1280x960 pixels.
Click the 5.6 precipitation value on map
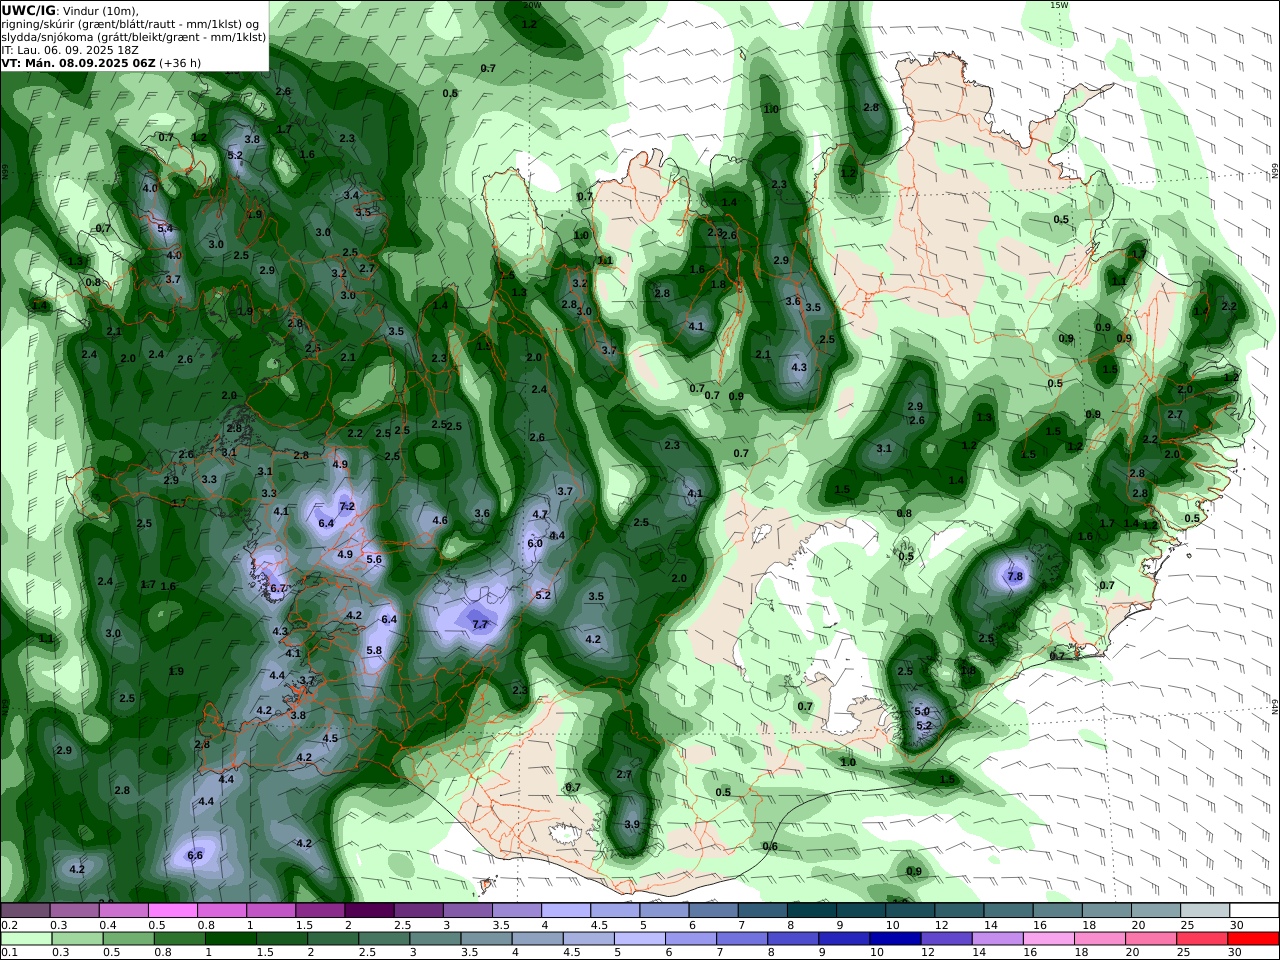pos(375,560)
